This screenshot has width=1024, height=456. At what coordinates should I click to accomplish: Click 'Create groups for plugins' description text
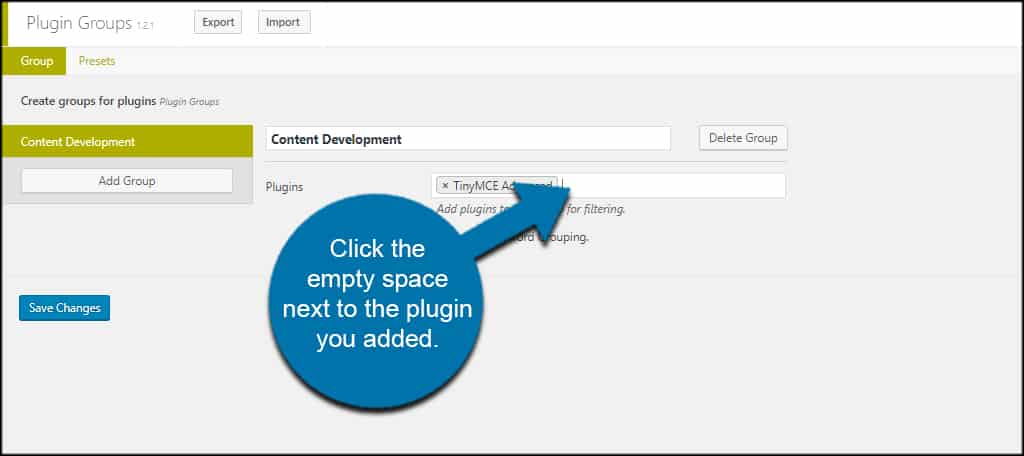[x=88, y=101]
